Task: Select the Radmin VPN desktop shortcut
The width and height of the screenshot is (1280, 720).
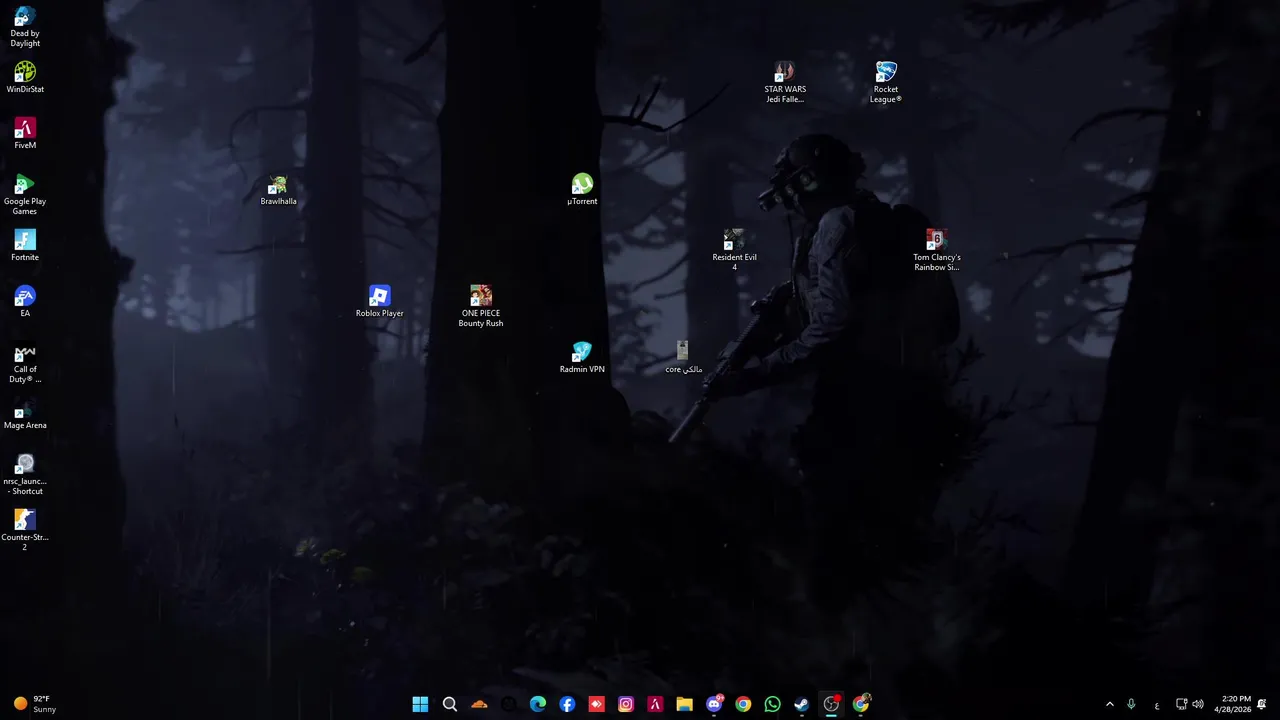Action: tap(582, 358)
